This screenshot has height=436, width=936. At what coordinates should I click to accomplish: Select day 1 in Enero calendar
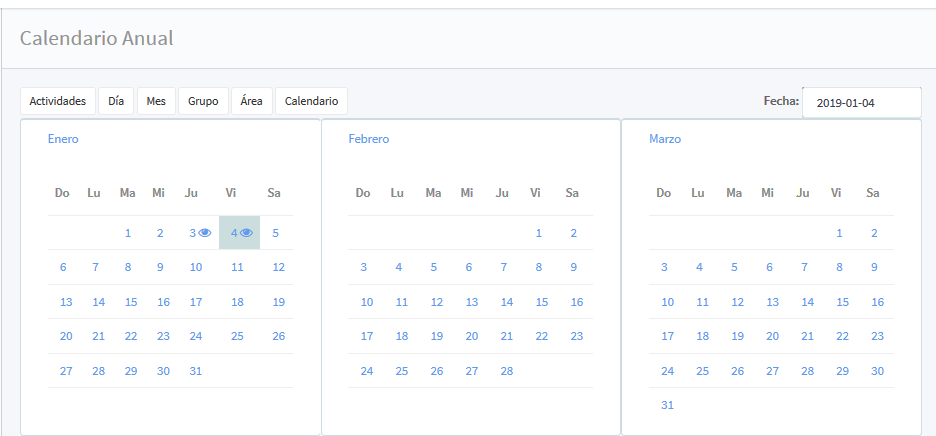(128, 233)
